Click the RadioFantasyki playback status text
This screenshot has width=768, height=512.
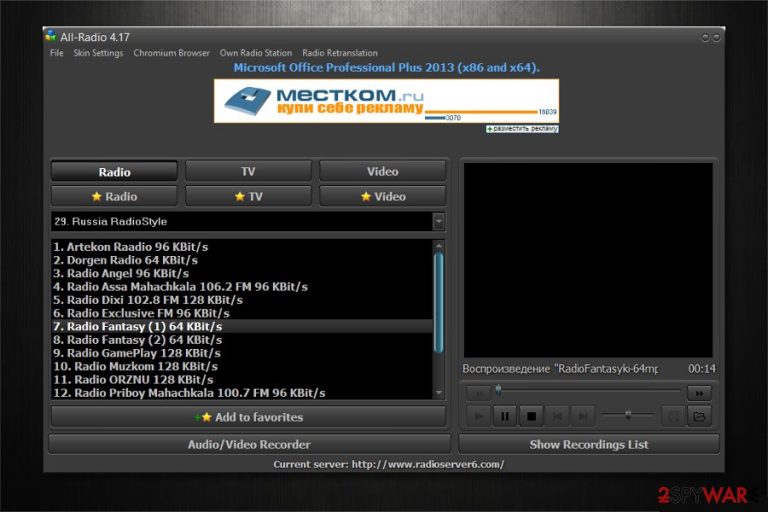coord(560,368)
